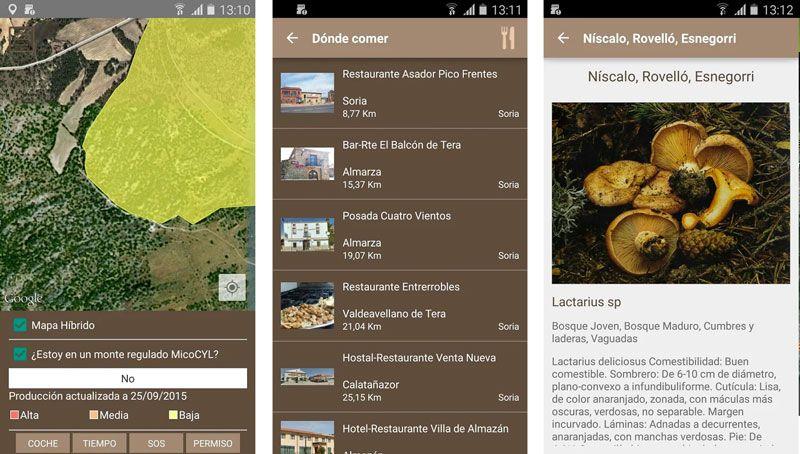The height and width of the screenshot is (454, 800).
Task: Go back from Dónde comer screen
Action: [292, 38]
